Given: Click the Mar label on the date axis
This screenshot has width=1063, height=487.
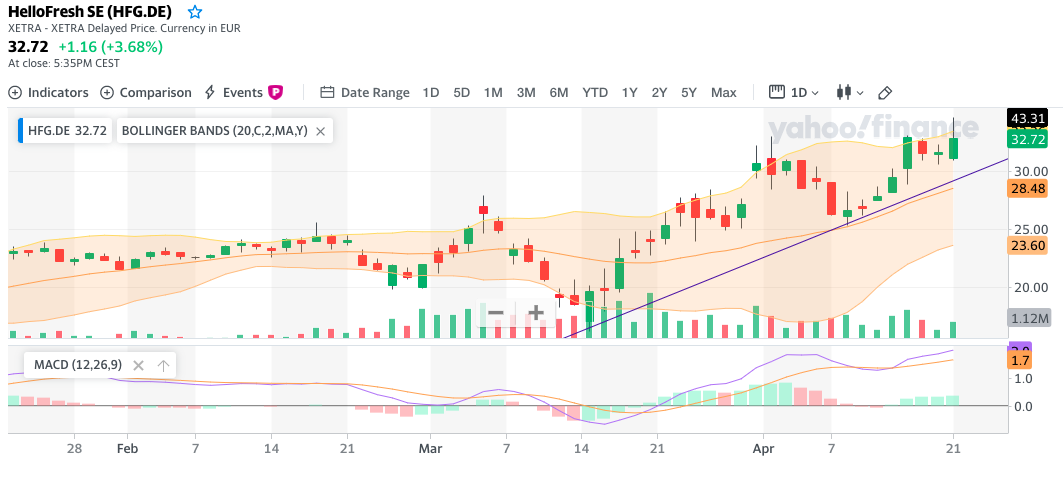Looking at the screenshot, I should pyautogui.click(x=430, y=448).
